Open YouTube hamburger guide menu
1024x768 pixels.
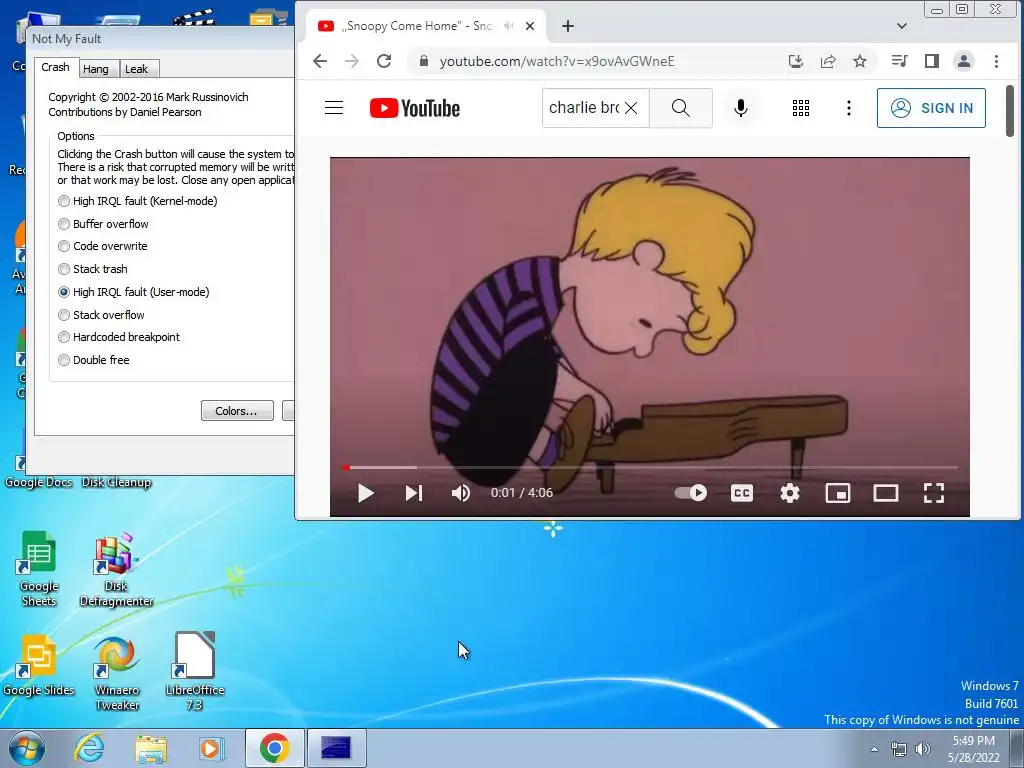point(334,108)
